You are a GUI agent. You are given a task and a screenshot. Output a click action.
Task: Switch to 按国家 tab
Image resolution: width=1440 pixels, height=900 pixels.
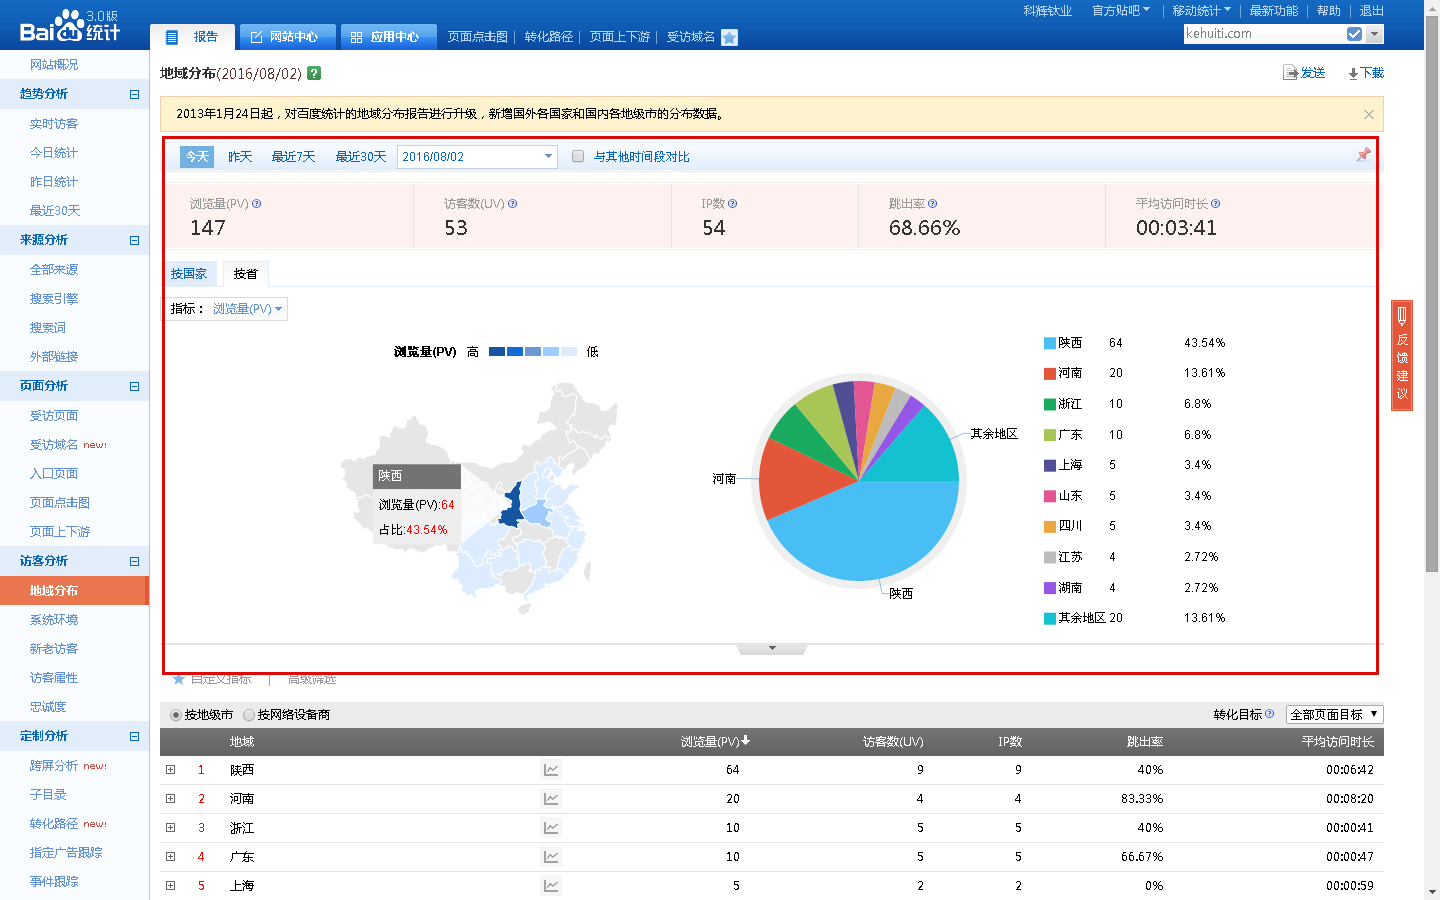click(189, 273)
